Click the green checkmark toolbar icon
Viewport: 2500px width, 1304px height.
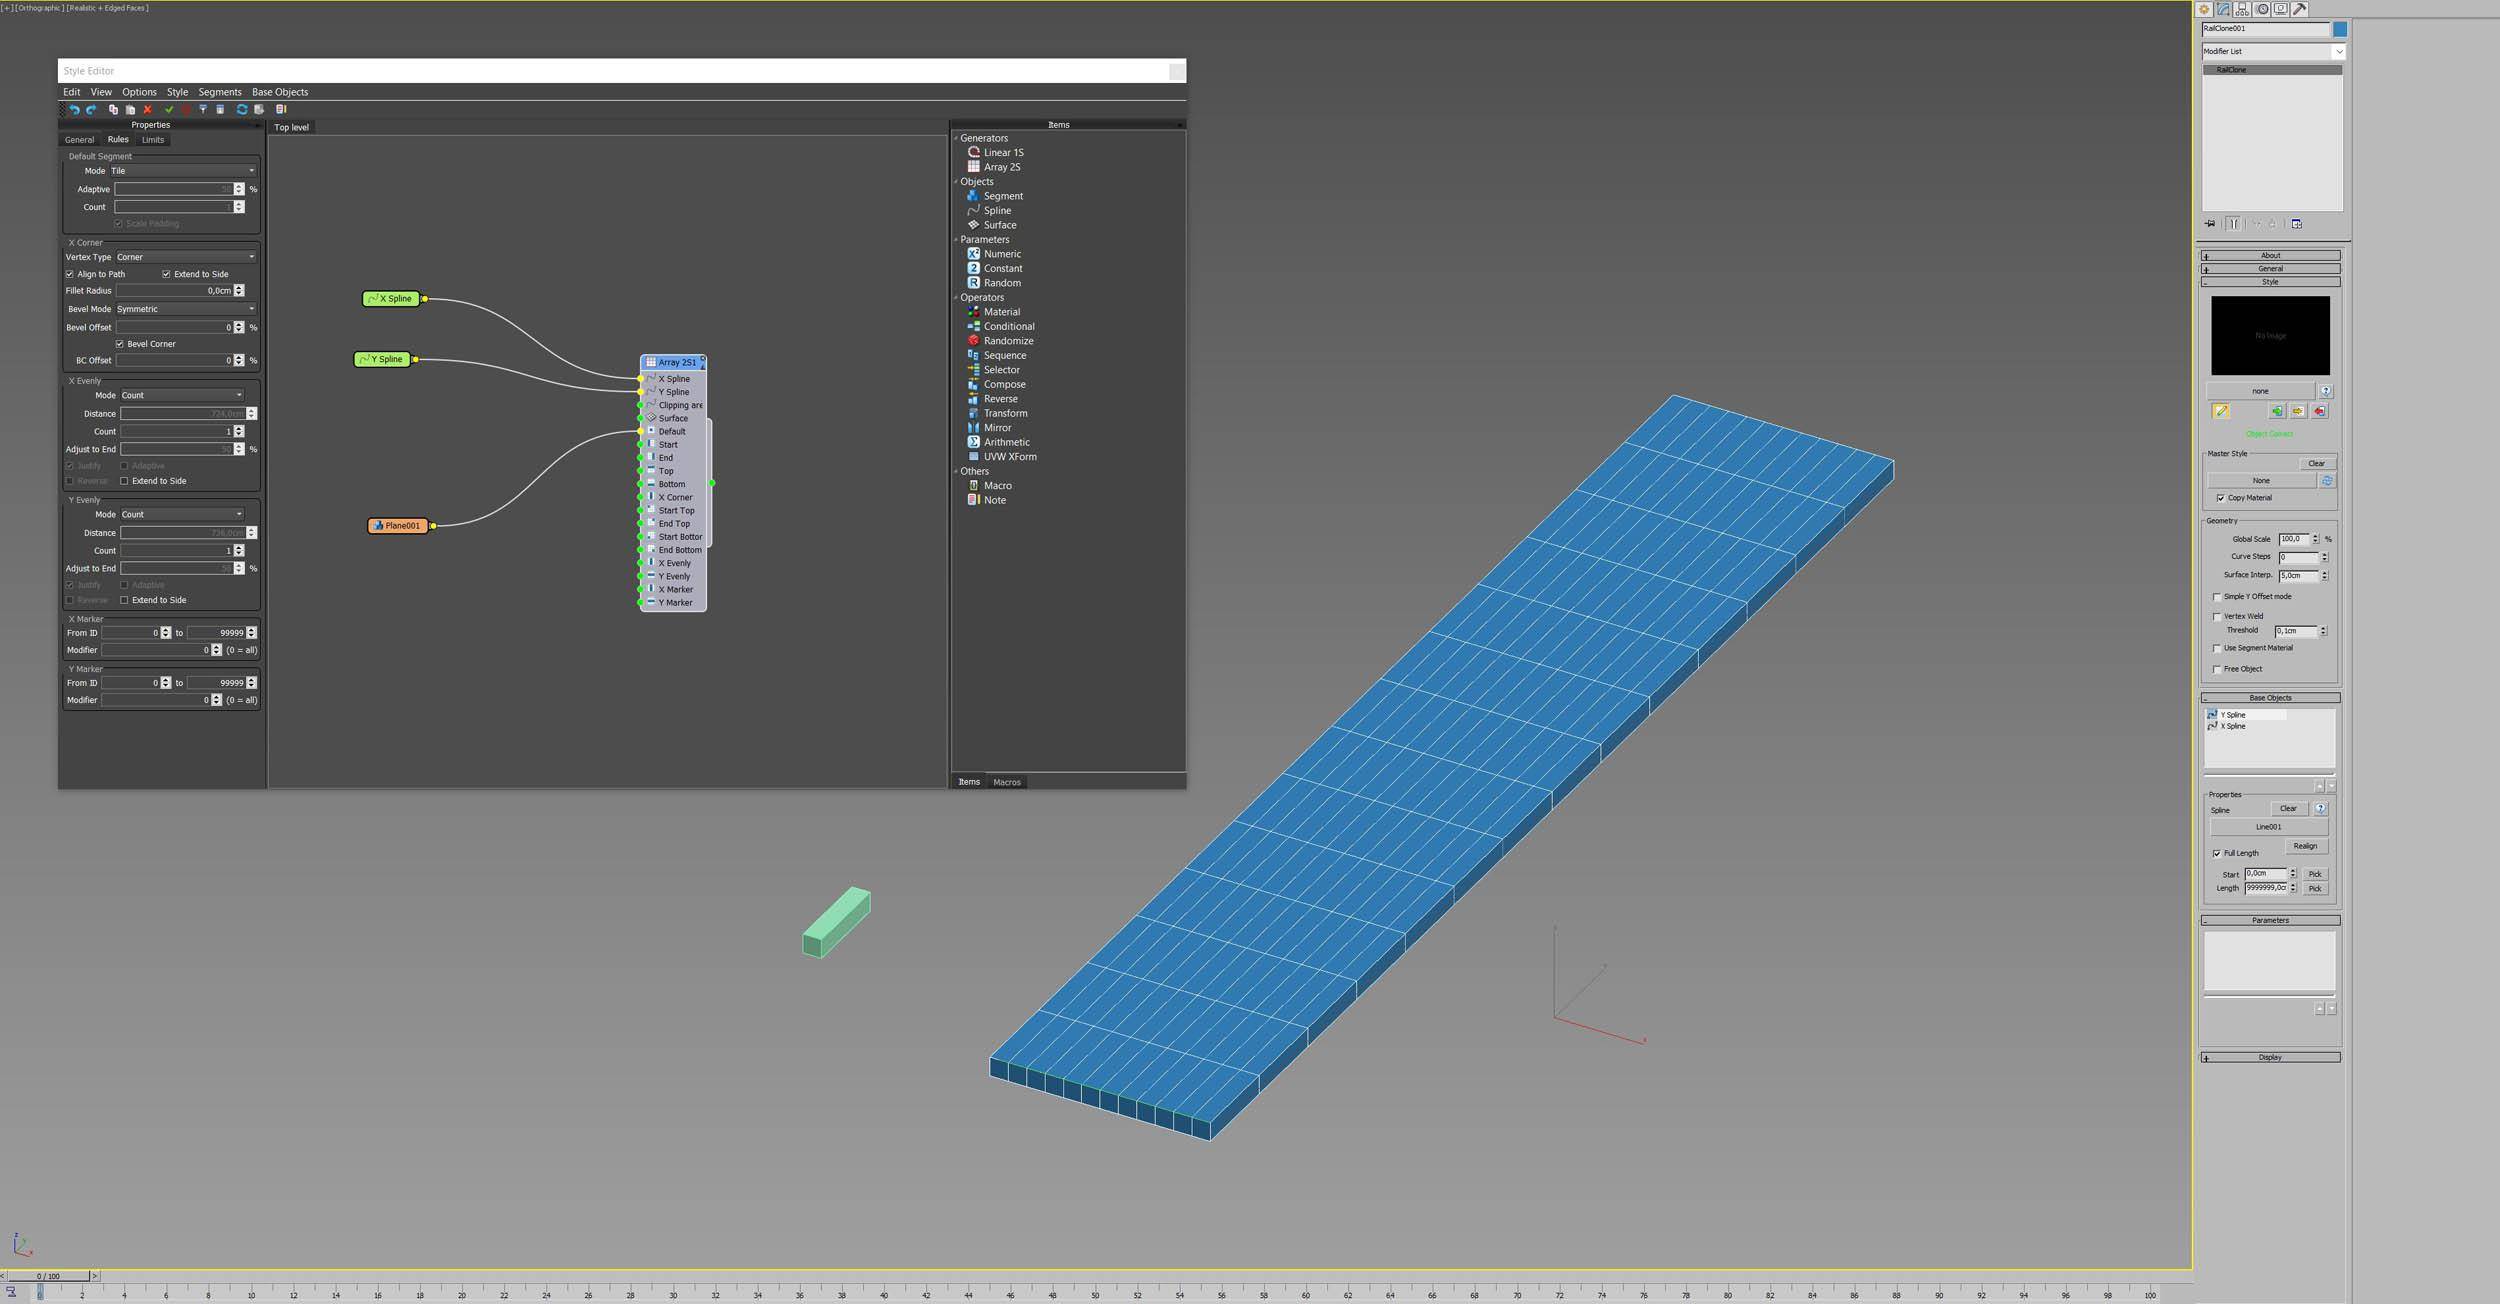pyautogui.click(x=169, y=109)
